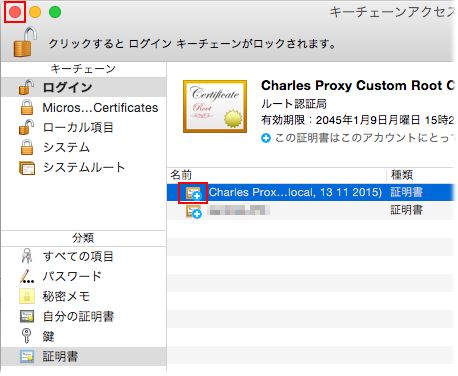Sort by 種類 column header
The width and height of the screenshot is (458, 376).
[402, 175]
